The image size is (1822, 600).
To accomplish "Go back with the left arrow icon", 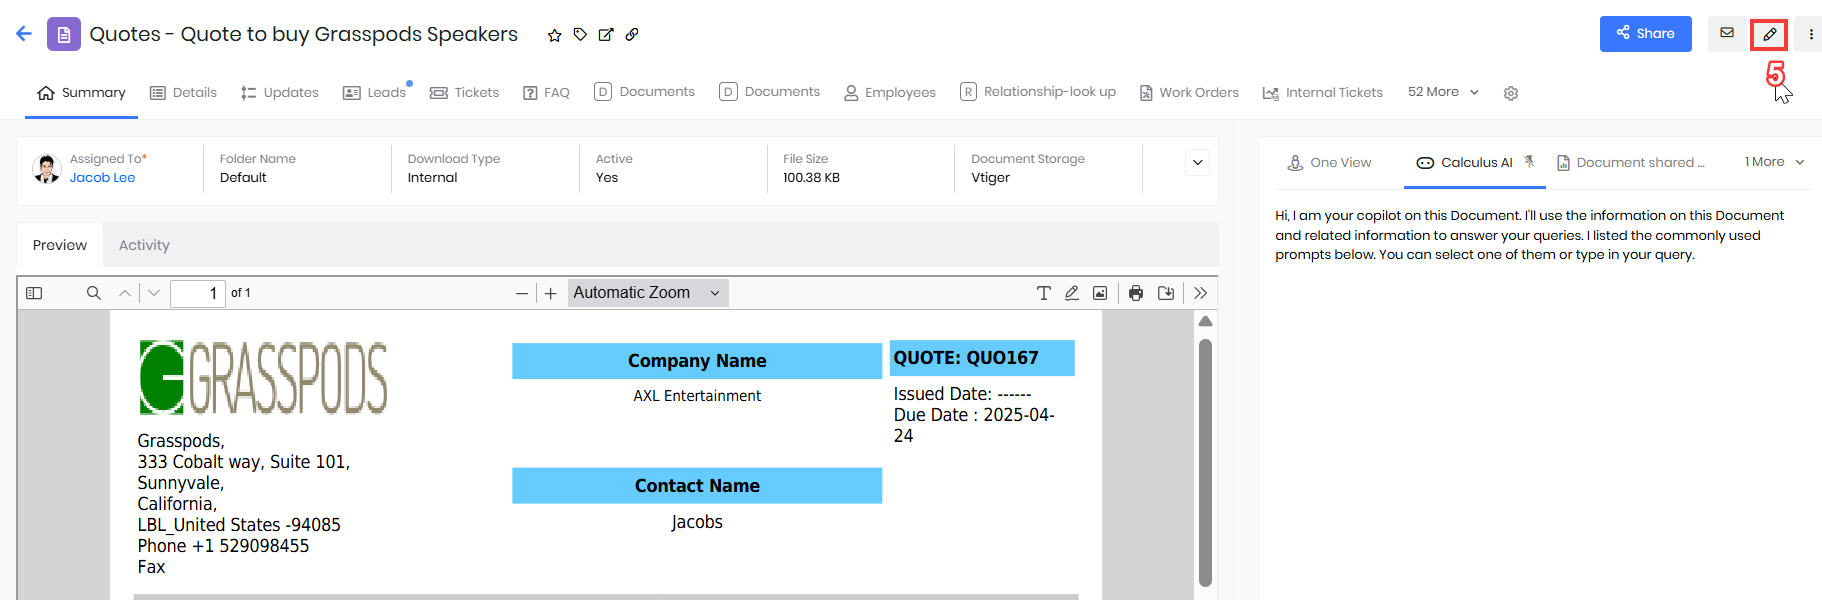I will [x=24, y=34].
